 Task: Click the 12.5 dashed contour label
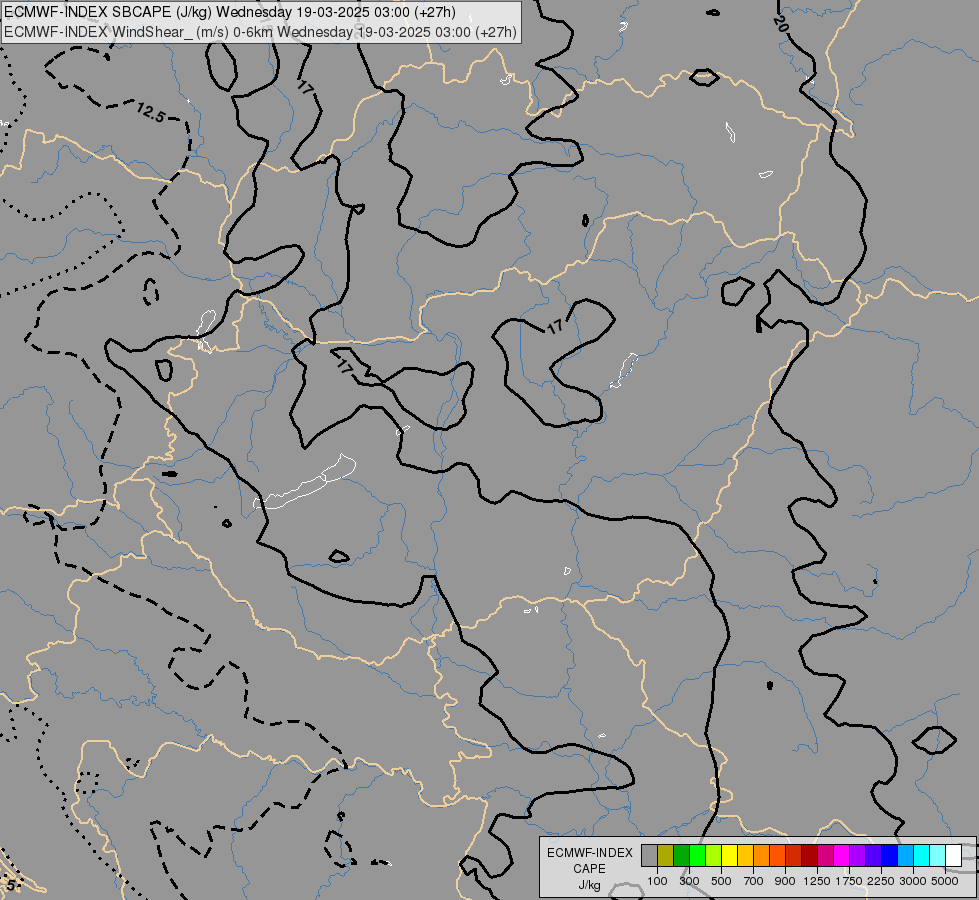(x=150, y=113)
